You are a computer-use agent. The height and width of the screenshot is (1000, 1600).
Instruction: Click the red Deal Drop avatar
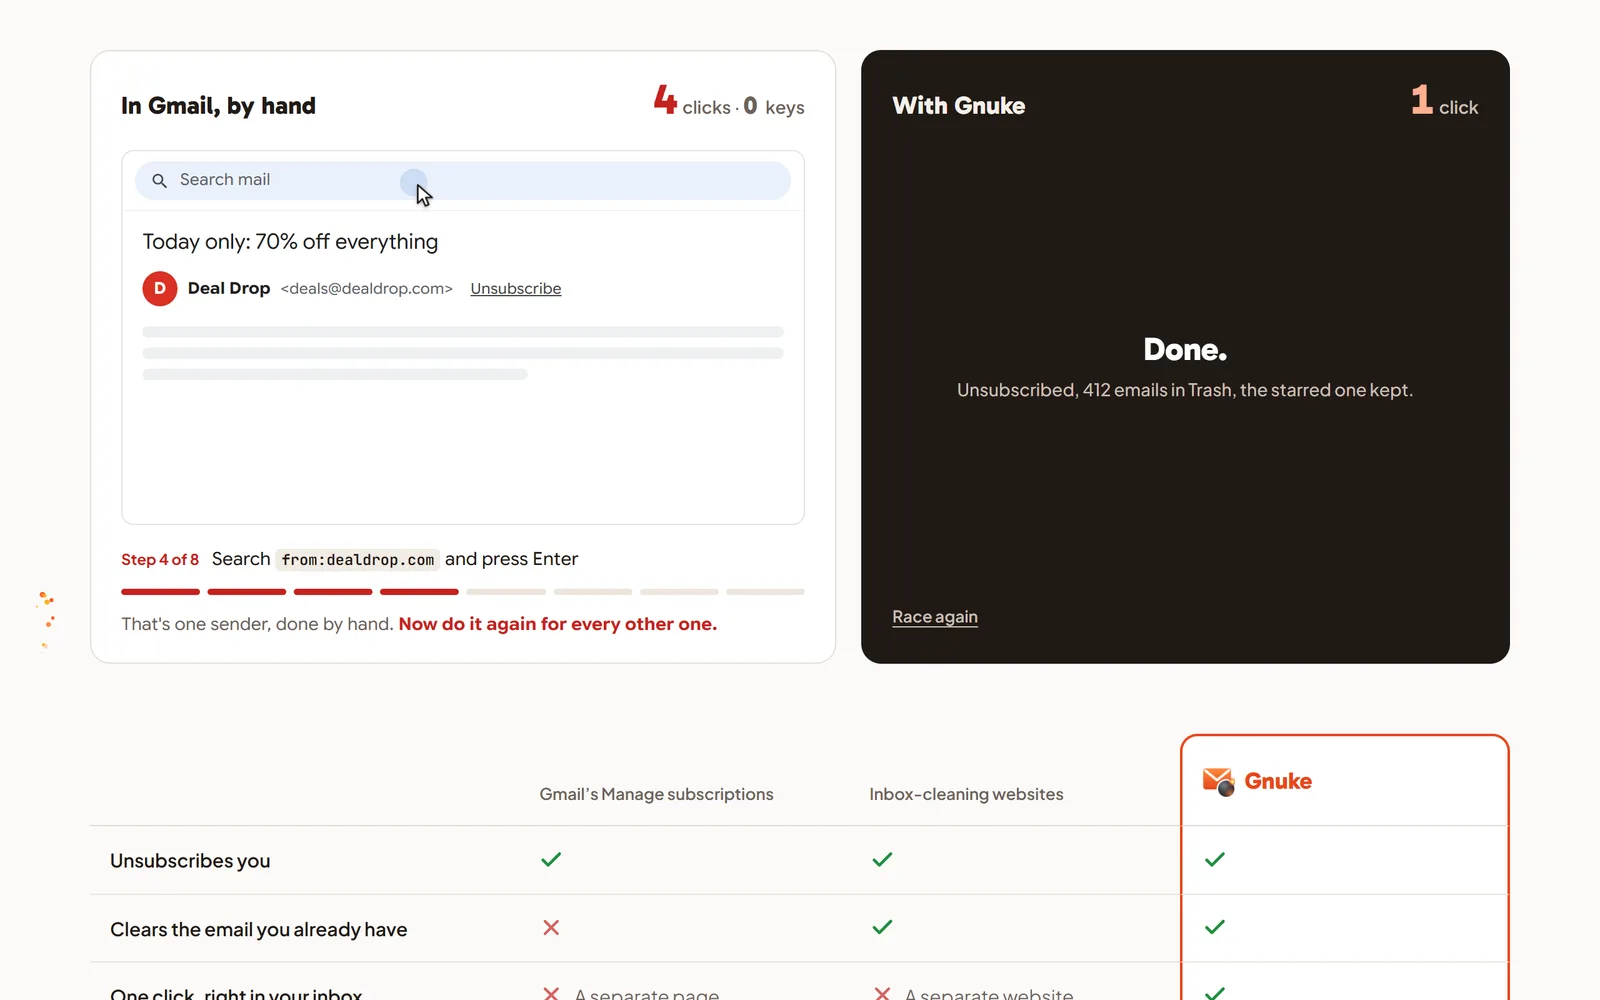click(x=160, y=288)
